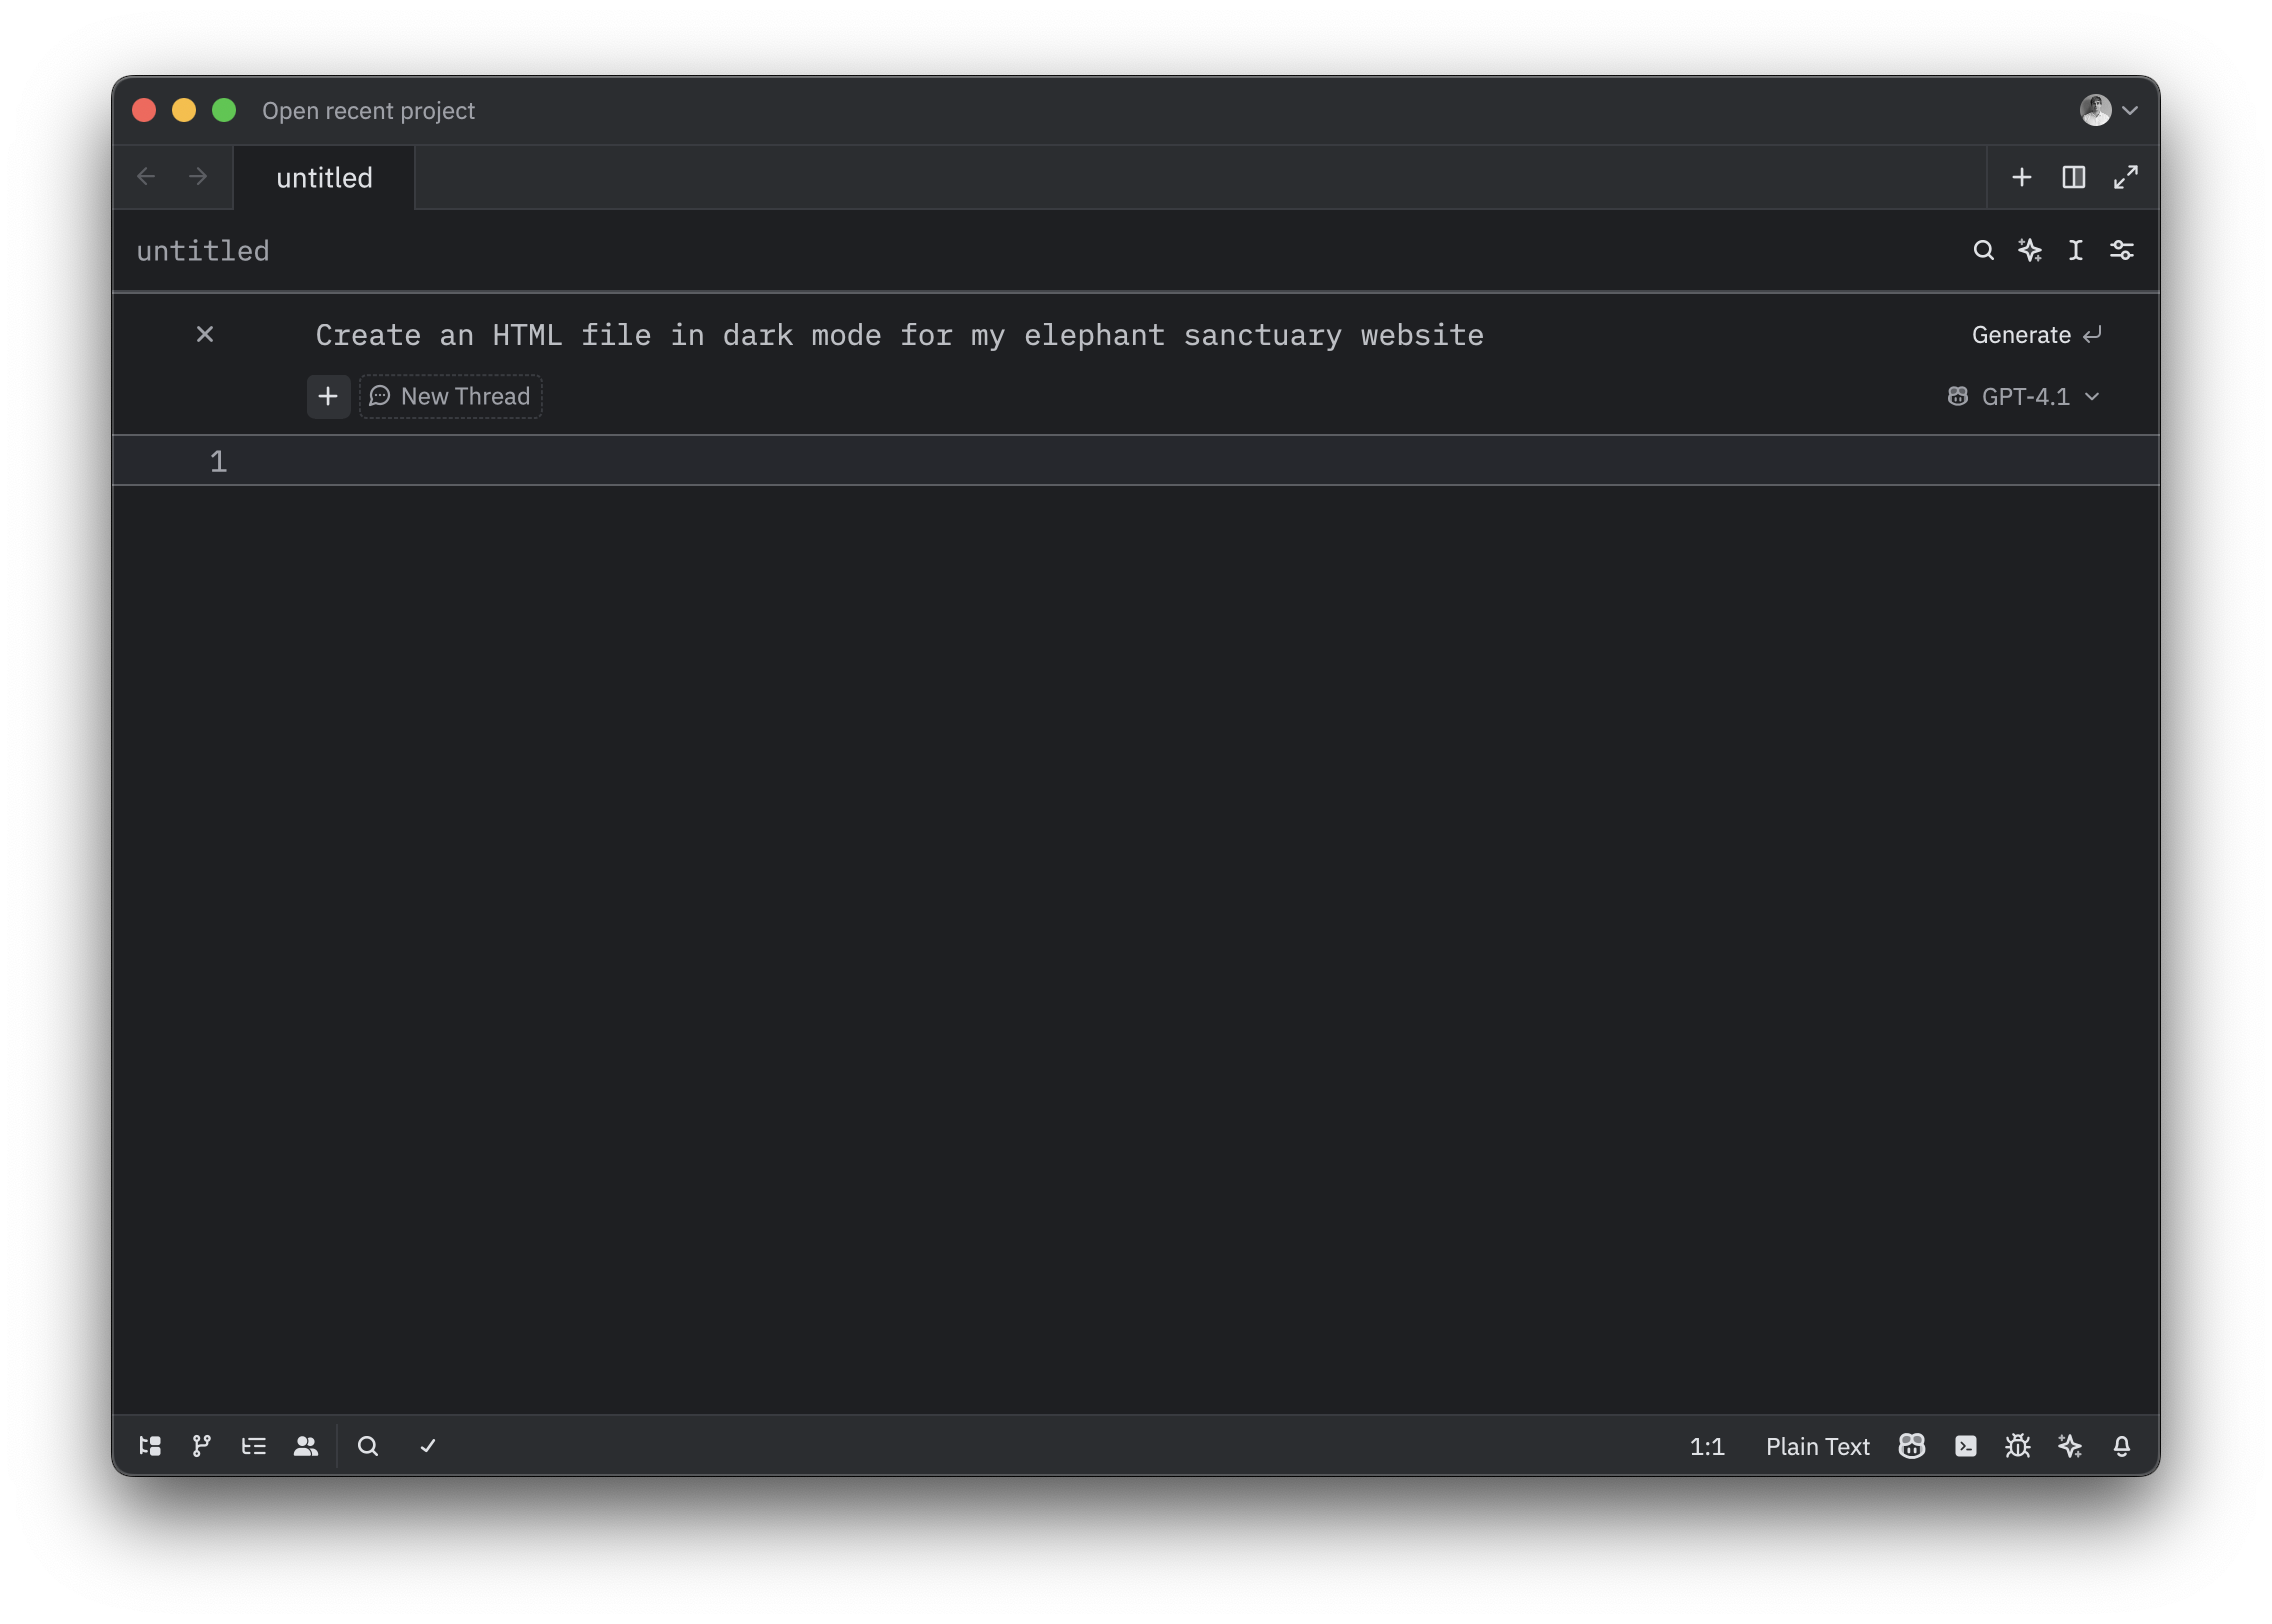Open the GPT-4.1 model dropdown
2272x1624 pixels.
tap(2024, 397)
